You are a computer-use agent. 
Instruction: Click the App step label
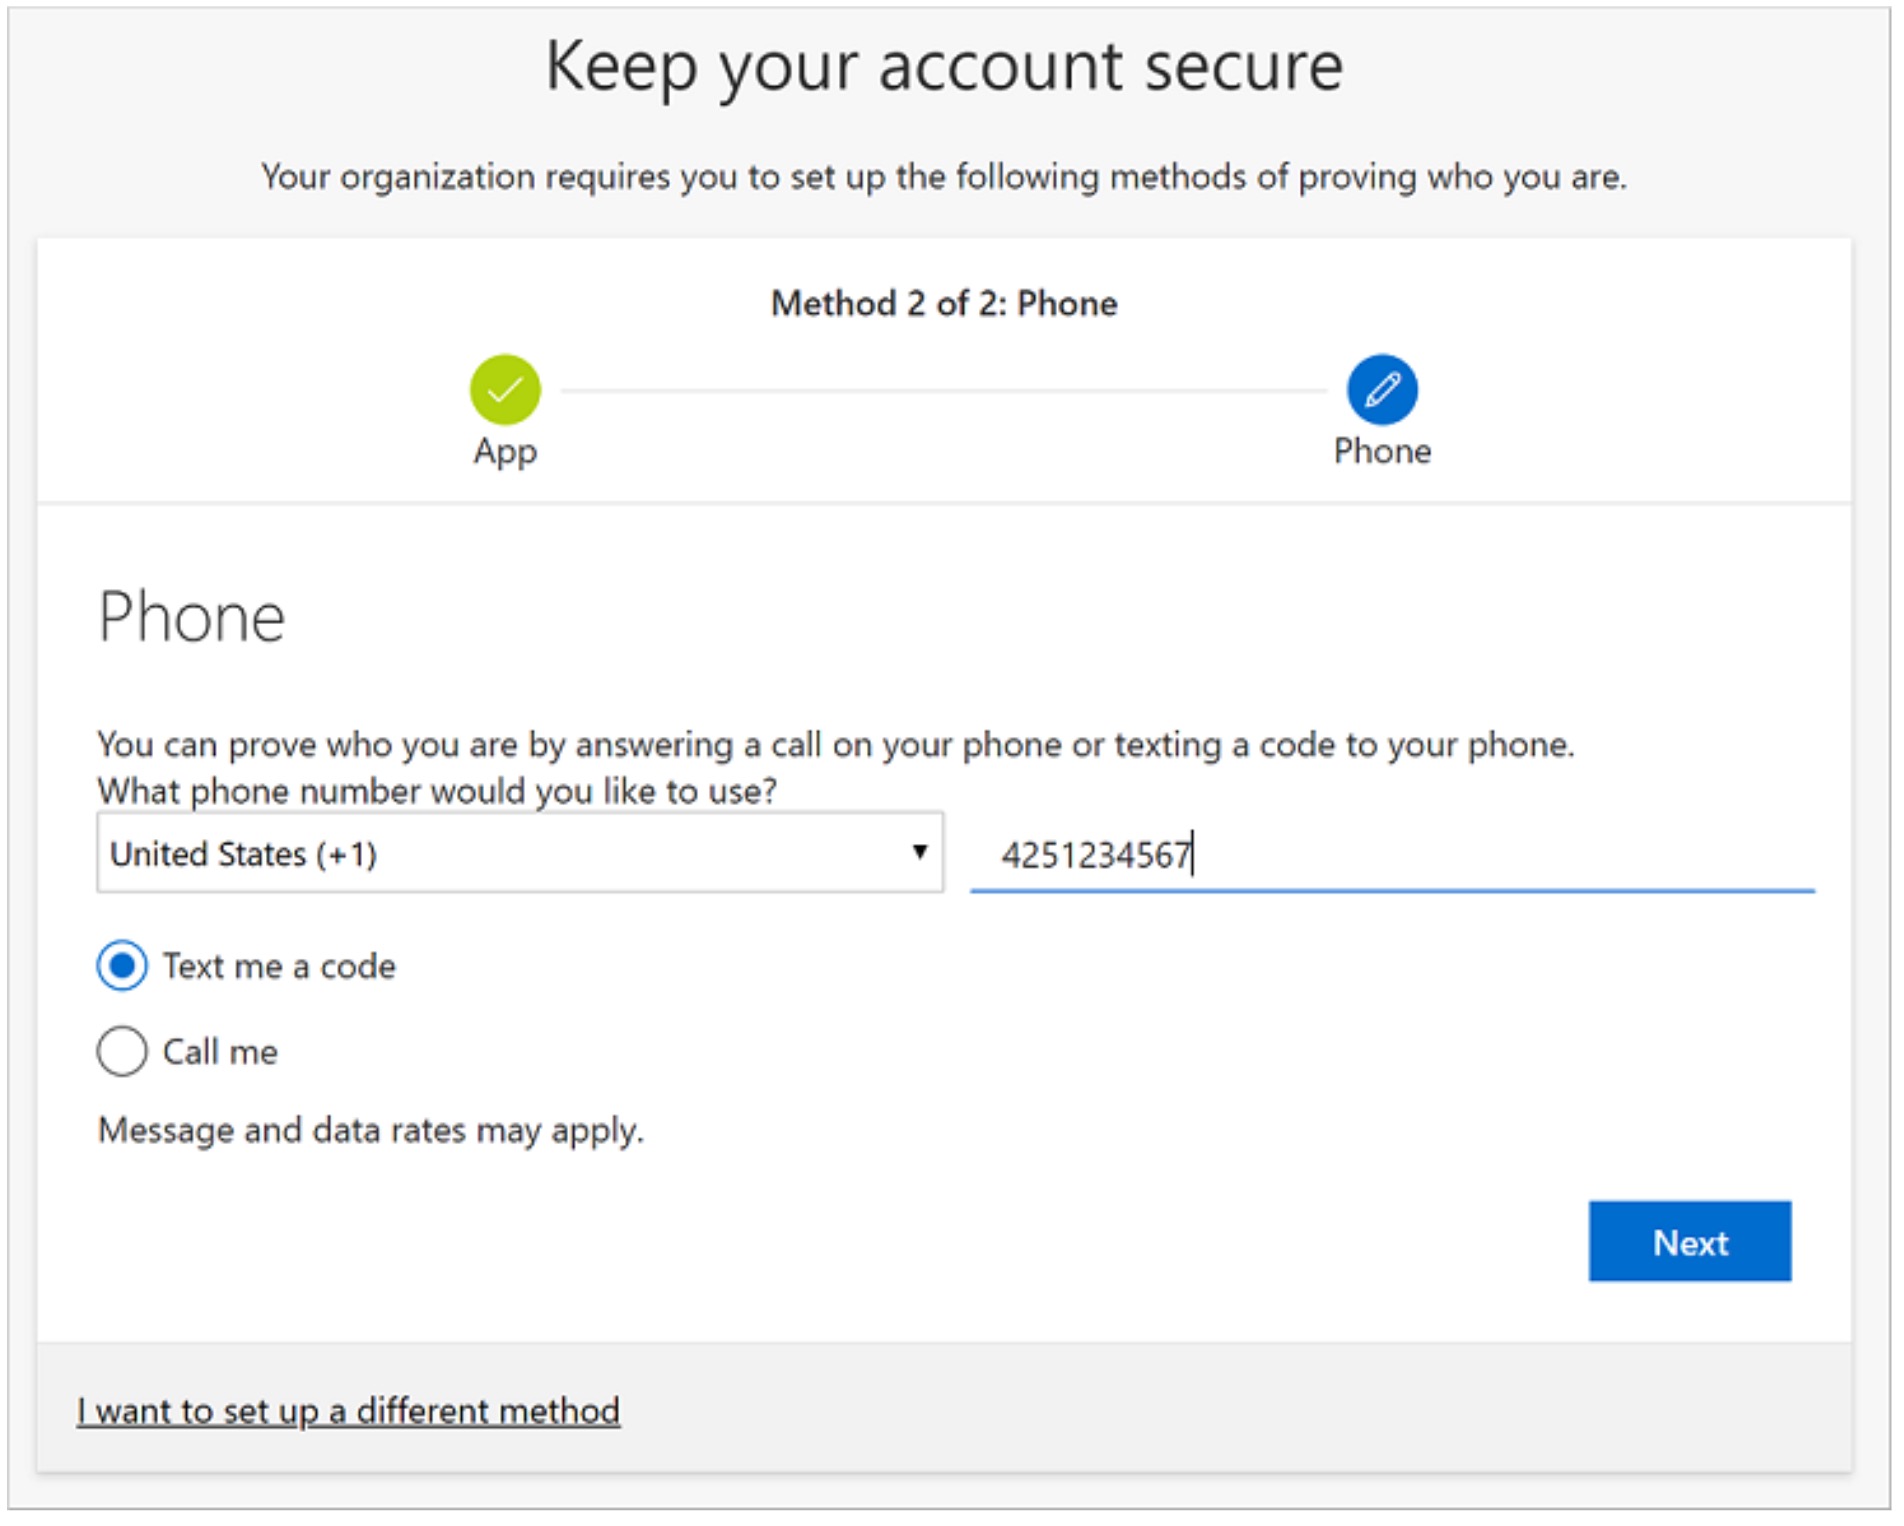(x=505, y=452)
